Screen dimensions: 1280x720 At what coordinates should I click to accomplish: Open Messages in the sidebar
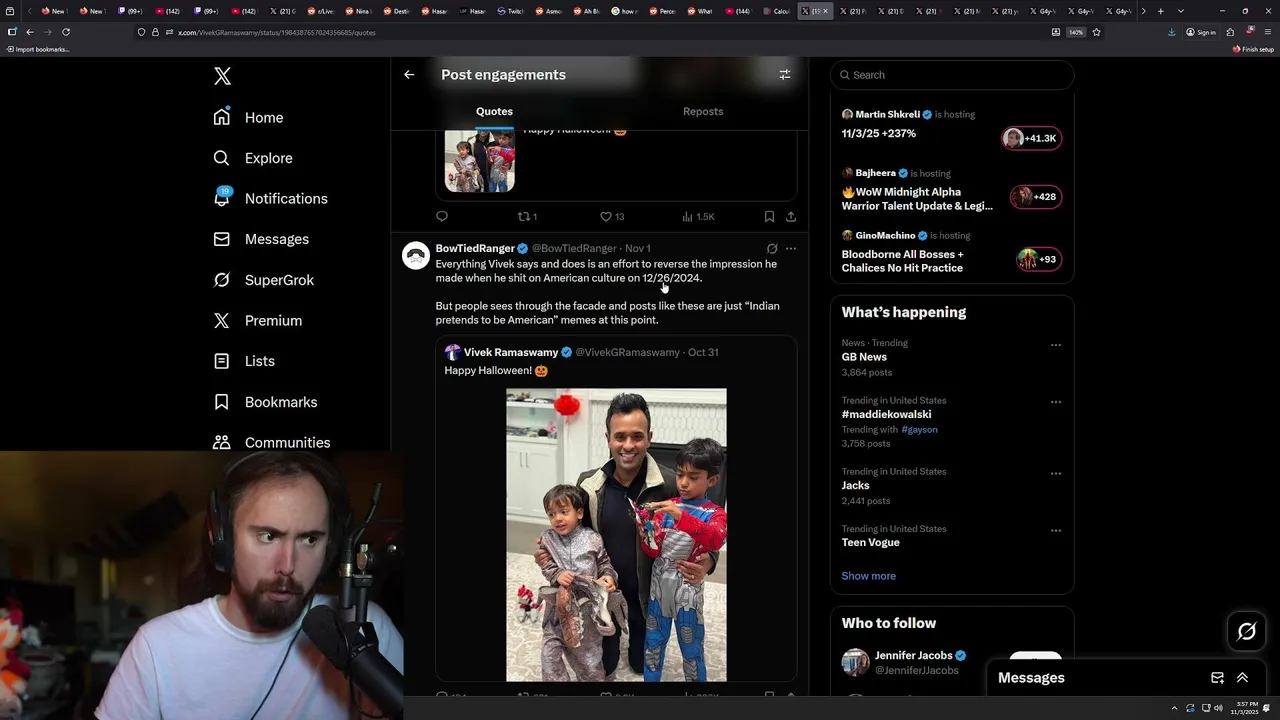(260, 239)
